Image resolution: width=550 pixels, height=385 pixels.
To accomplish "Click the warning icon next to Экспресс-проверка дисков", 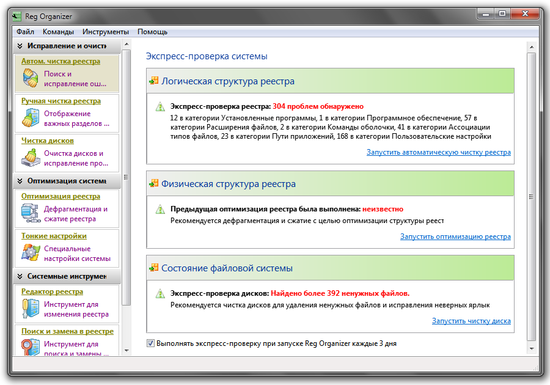I will 160,294.
